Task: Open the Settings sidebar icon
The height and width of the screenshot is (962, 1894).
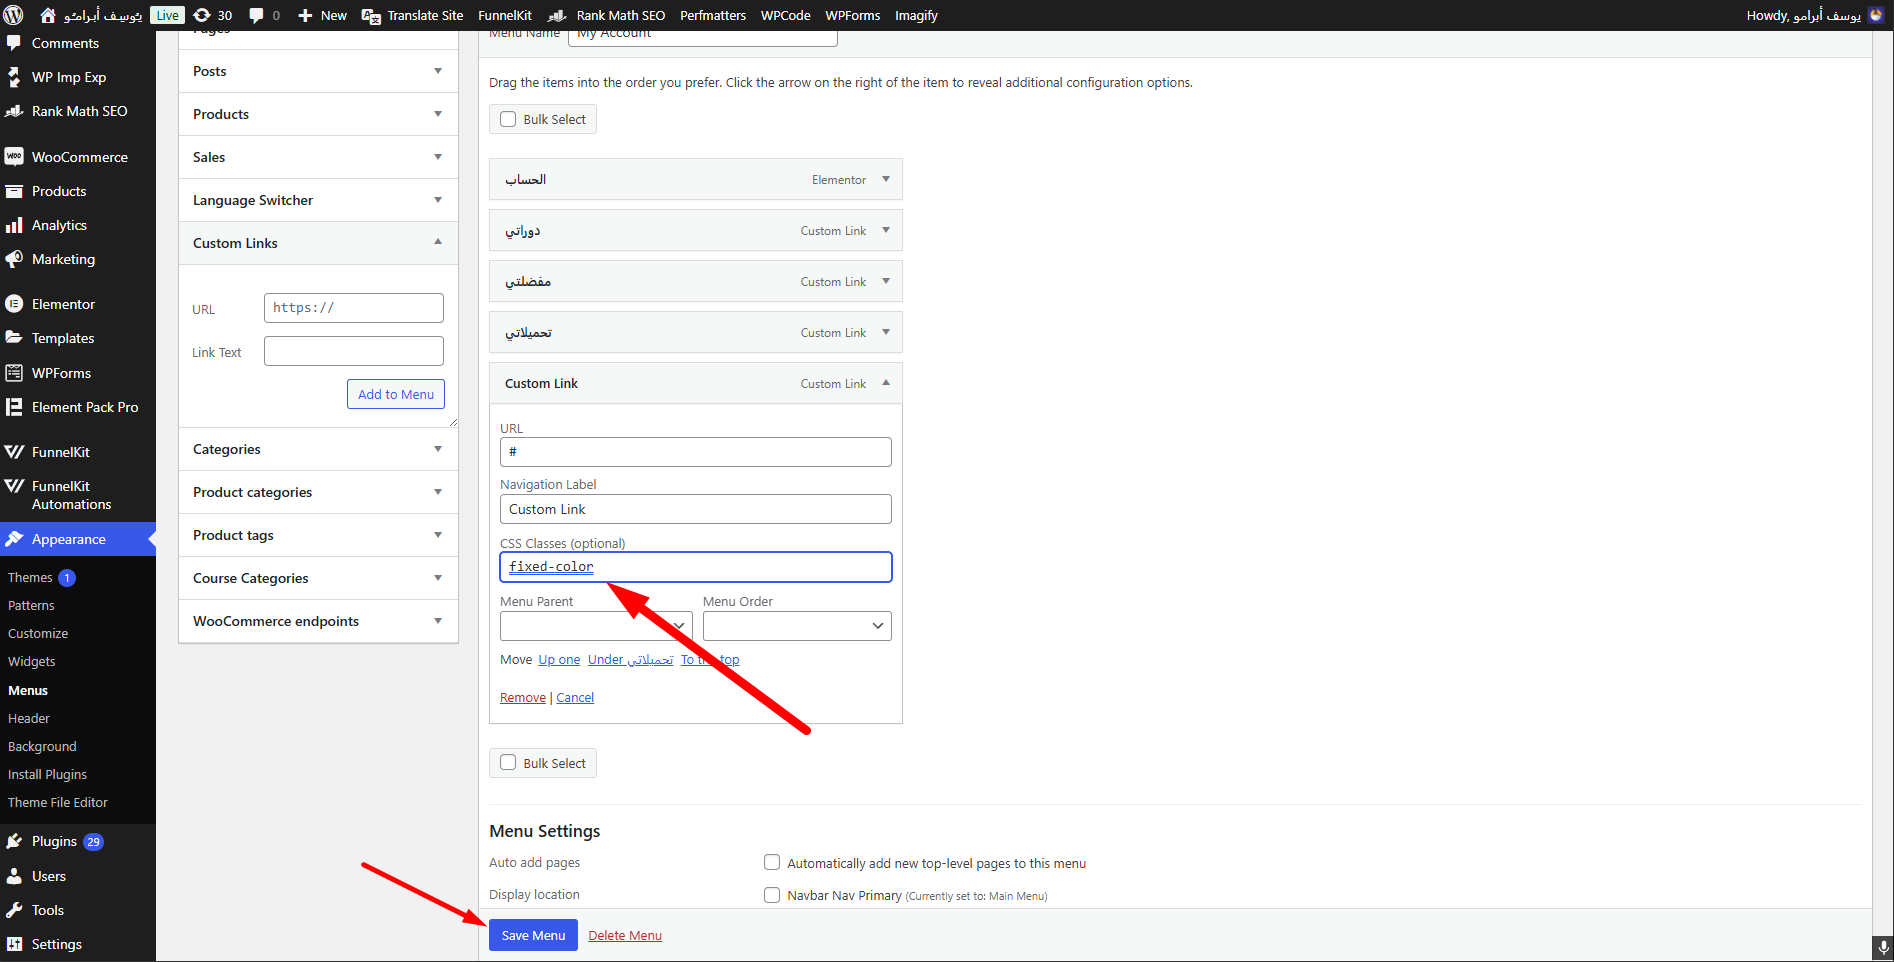Action: (14, 944)
